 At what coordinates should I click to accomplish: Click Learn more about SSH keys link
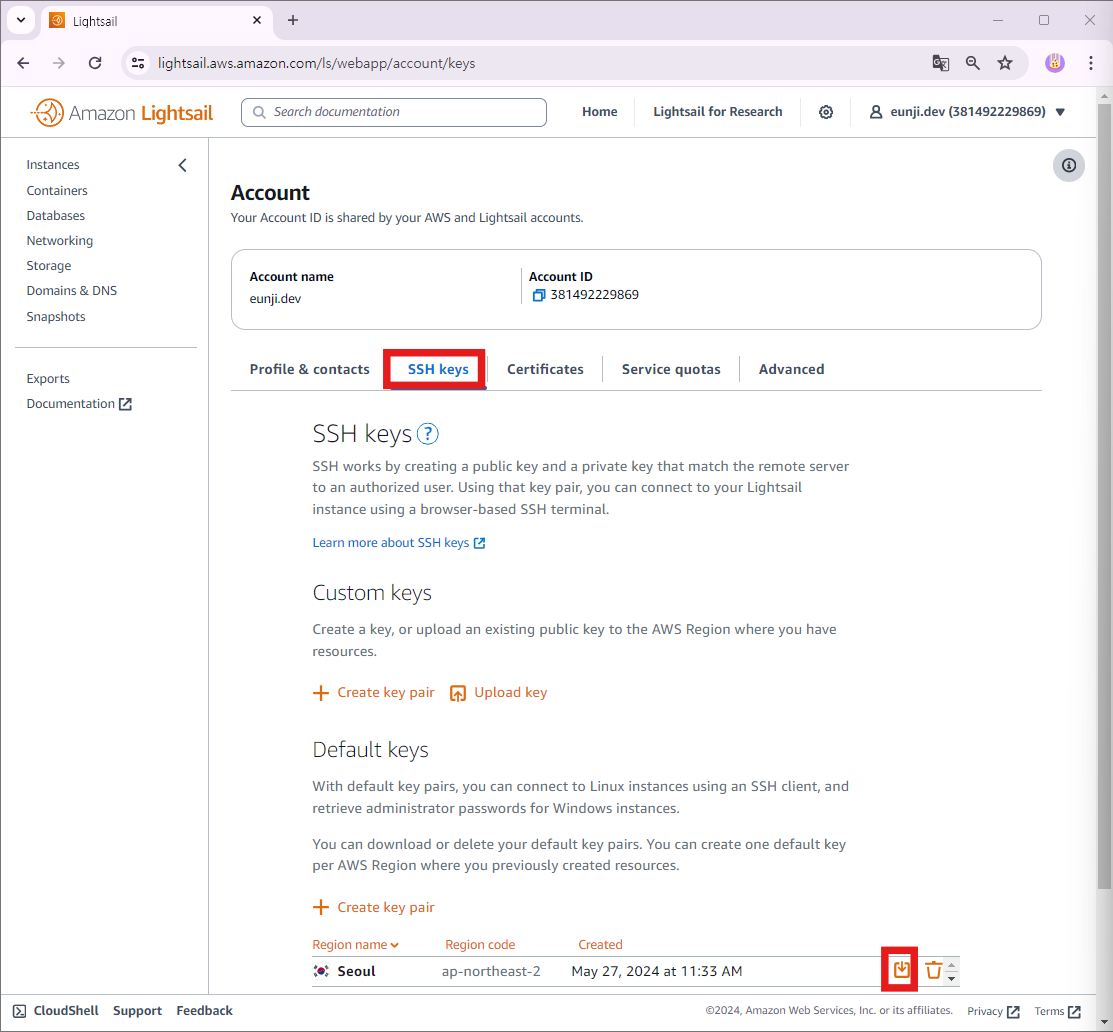(399, 543)
